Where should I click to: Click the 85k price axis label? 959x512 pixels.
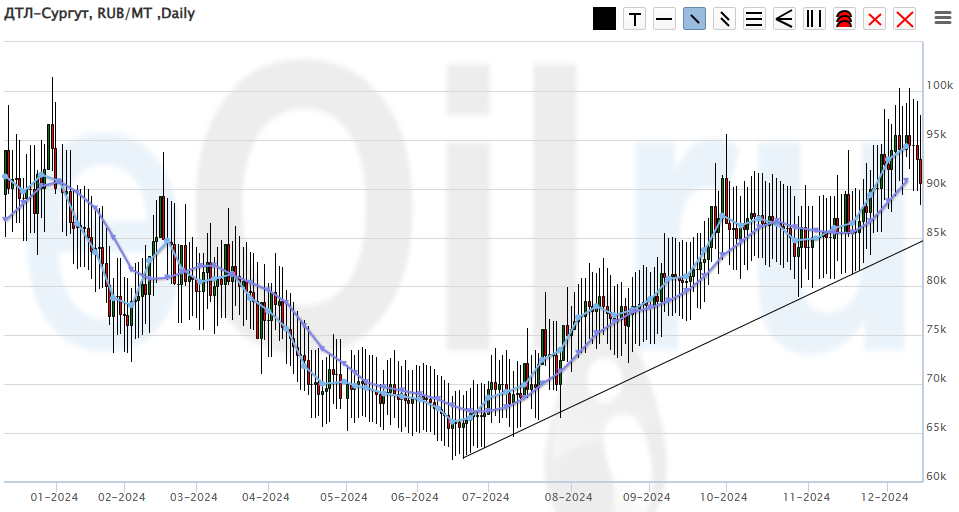(936, 232)
